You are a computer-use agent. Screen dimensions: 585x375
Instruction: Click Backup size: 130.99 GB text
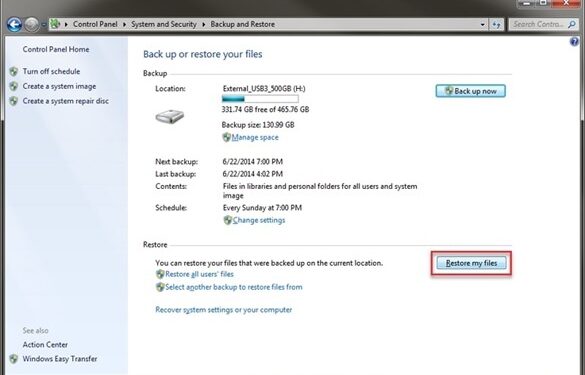(x=258, y=125)
